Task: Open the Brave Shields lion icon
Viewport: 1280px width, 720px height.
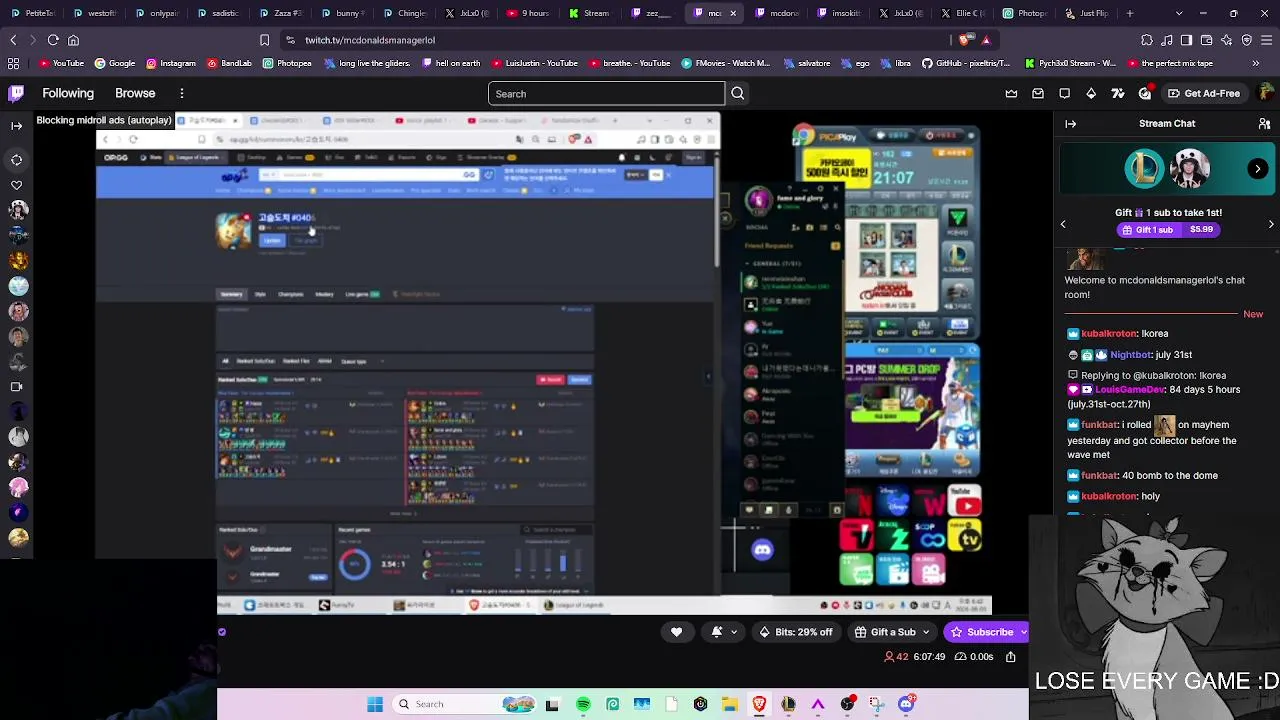Action: click(964, 40)
